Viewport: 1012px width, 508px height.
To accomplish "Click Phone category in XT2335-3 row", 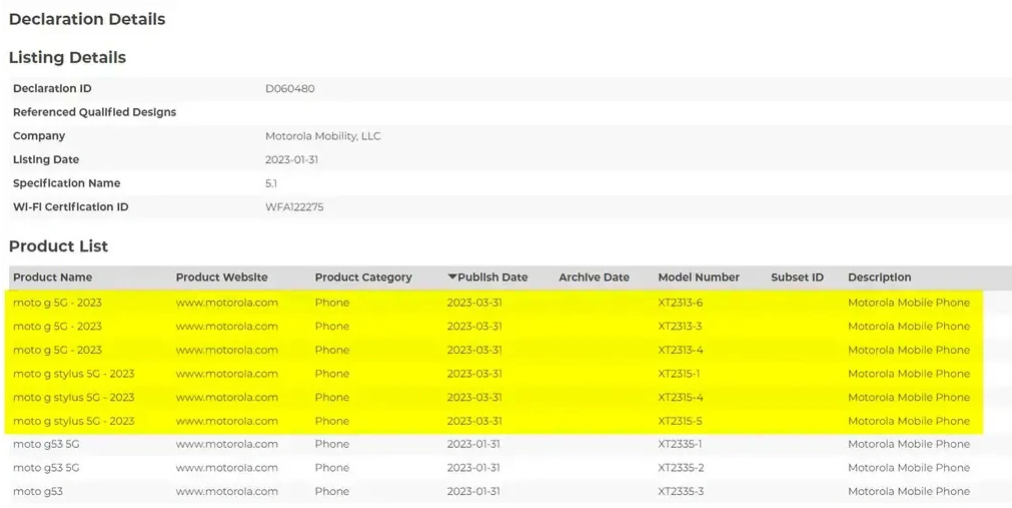I will (332, 491).
